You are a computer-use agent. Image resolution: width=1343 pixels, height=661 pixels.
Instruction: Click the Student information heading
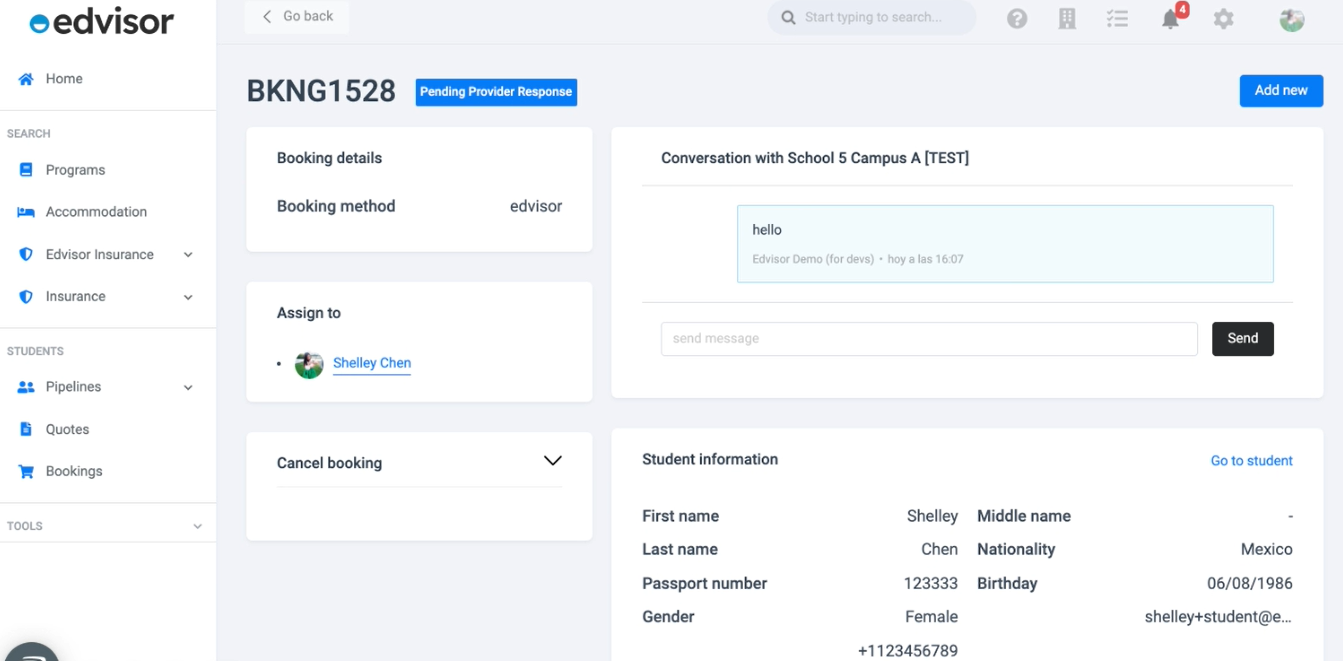pos(710,460)
